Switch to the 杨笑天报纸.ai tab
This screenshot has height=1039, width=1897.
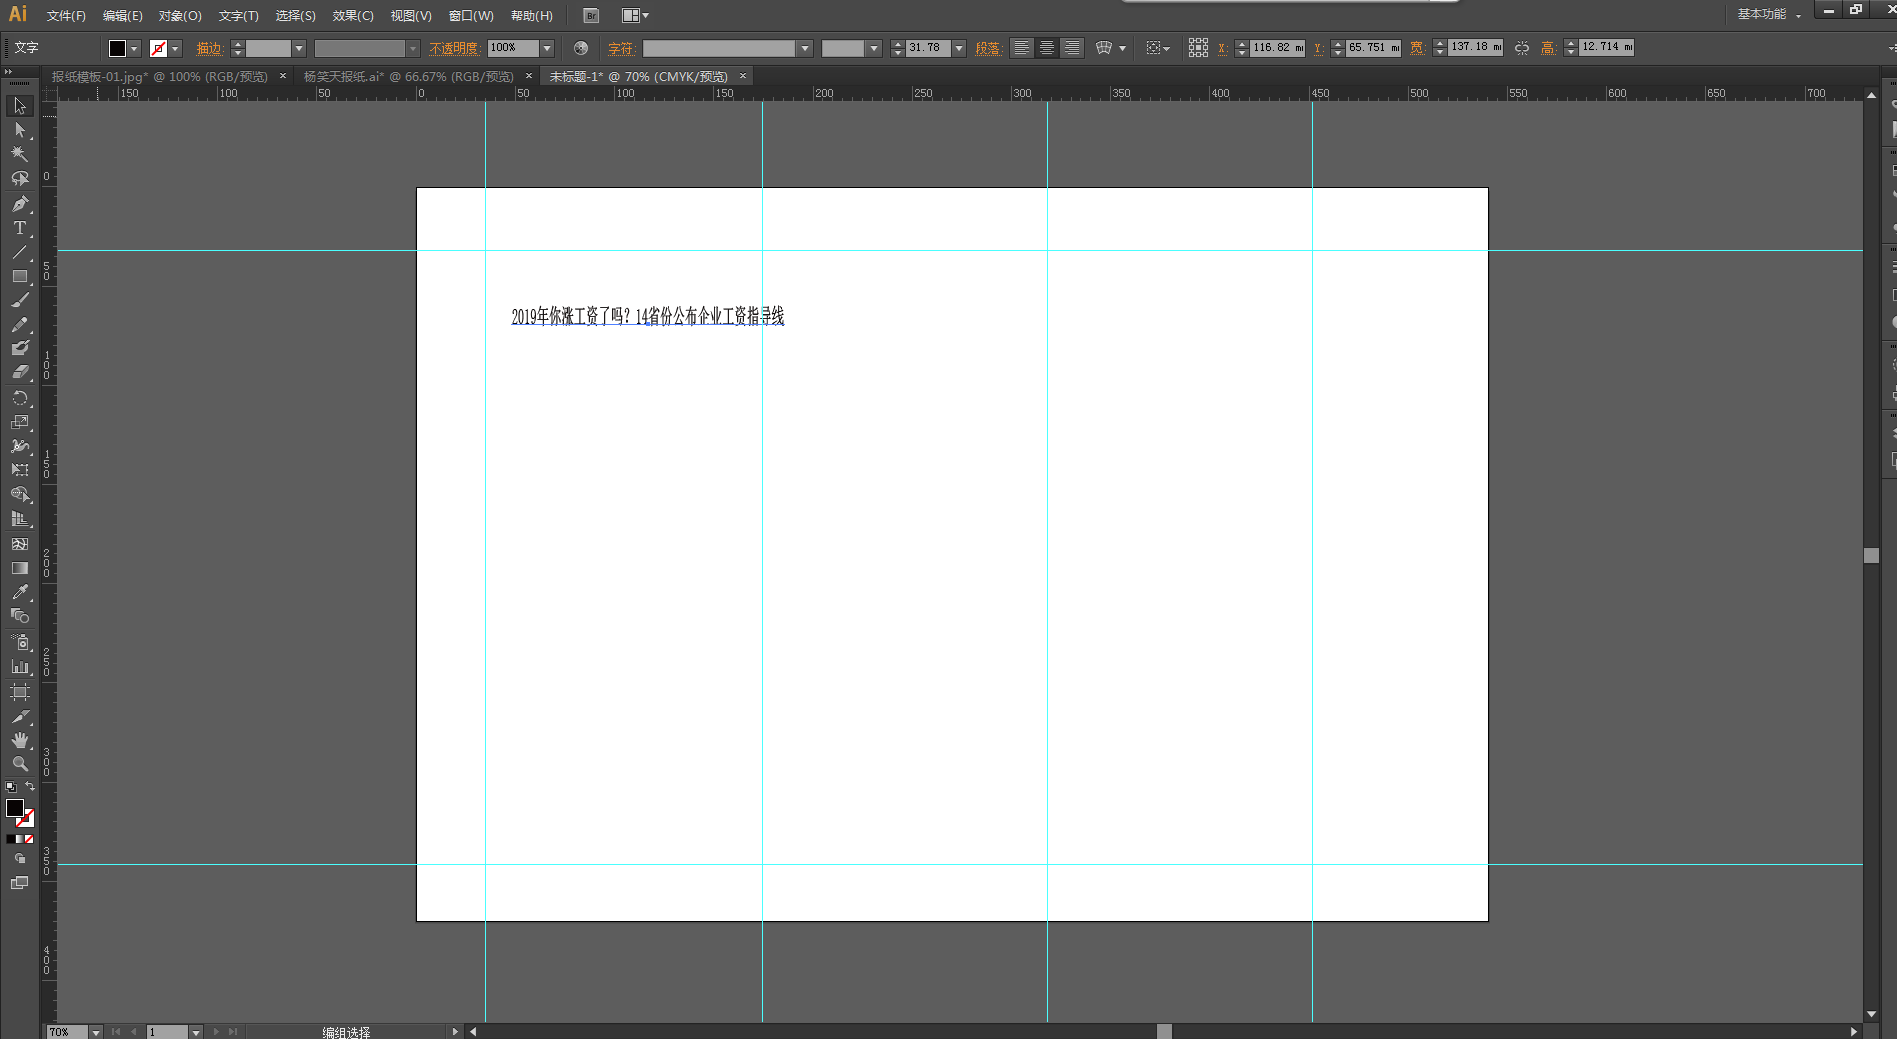click(x=408, y=77)
